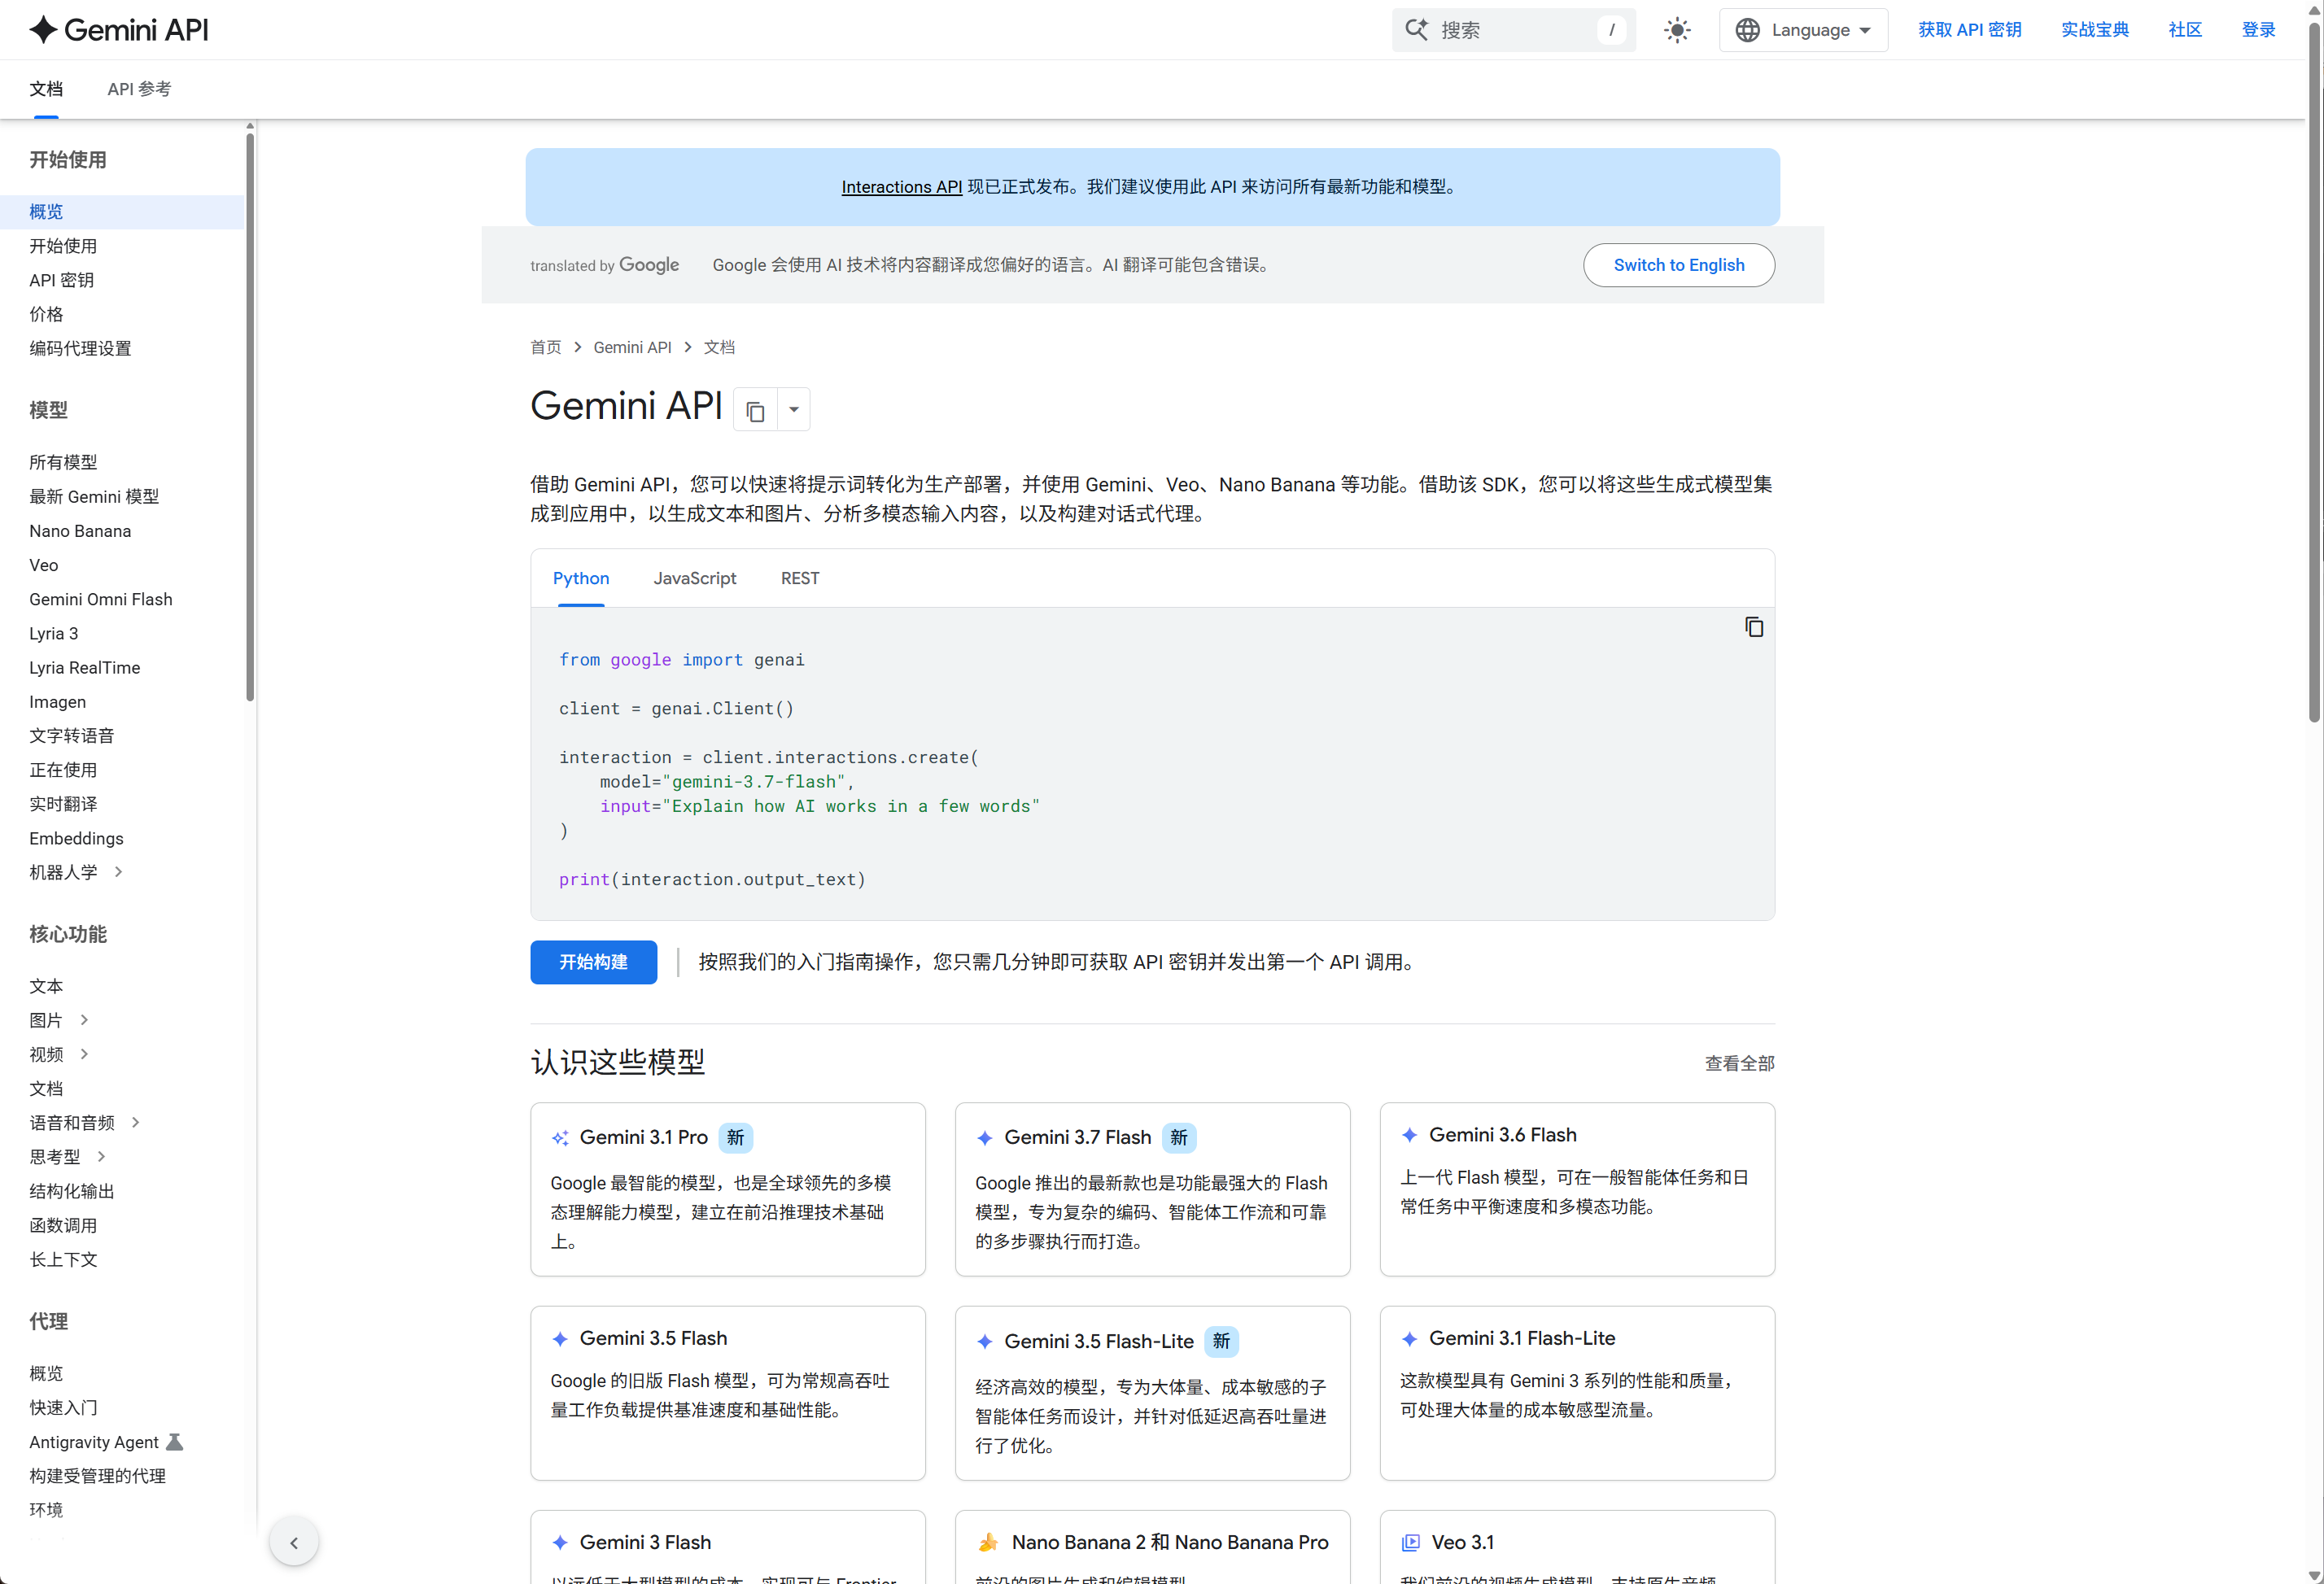The image size is (2324, 1584).
Task: Copy page icon next to Gemini API title
Action: click(755, 410)
